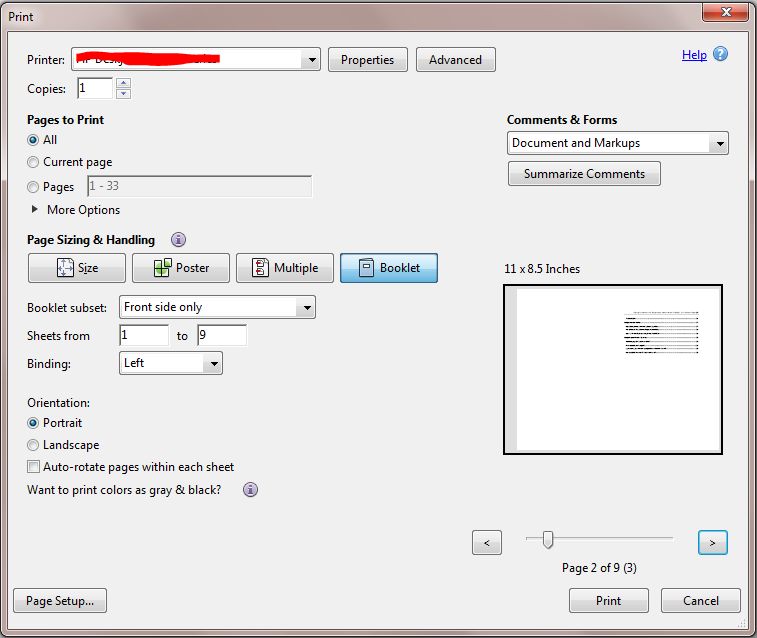Click the Page Sizing & Handling info icon
The width and height of the screenshot is (757, 638).
(x=178, y=239)
